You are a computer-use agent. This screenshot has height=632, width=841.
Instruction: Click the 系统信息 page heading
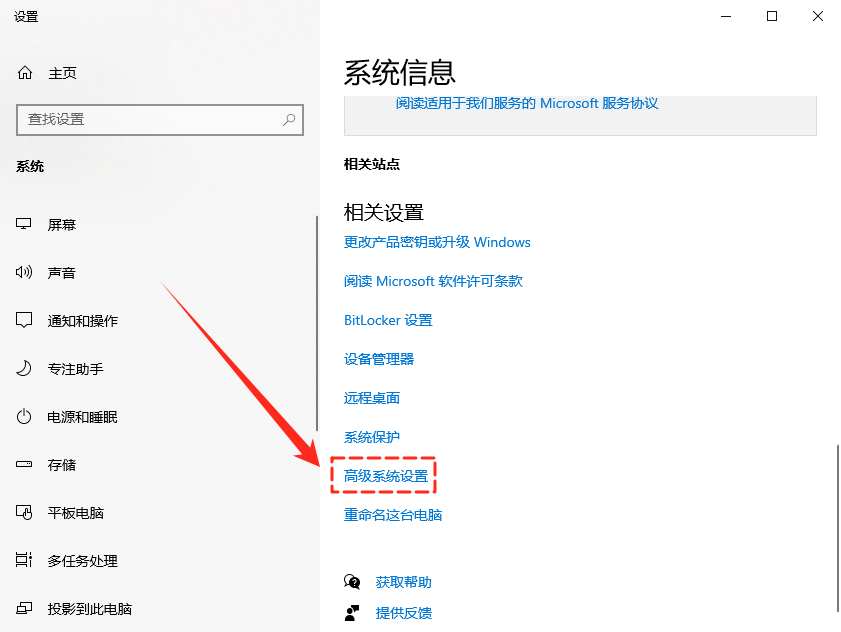coord(400,72)
